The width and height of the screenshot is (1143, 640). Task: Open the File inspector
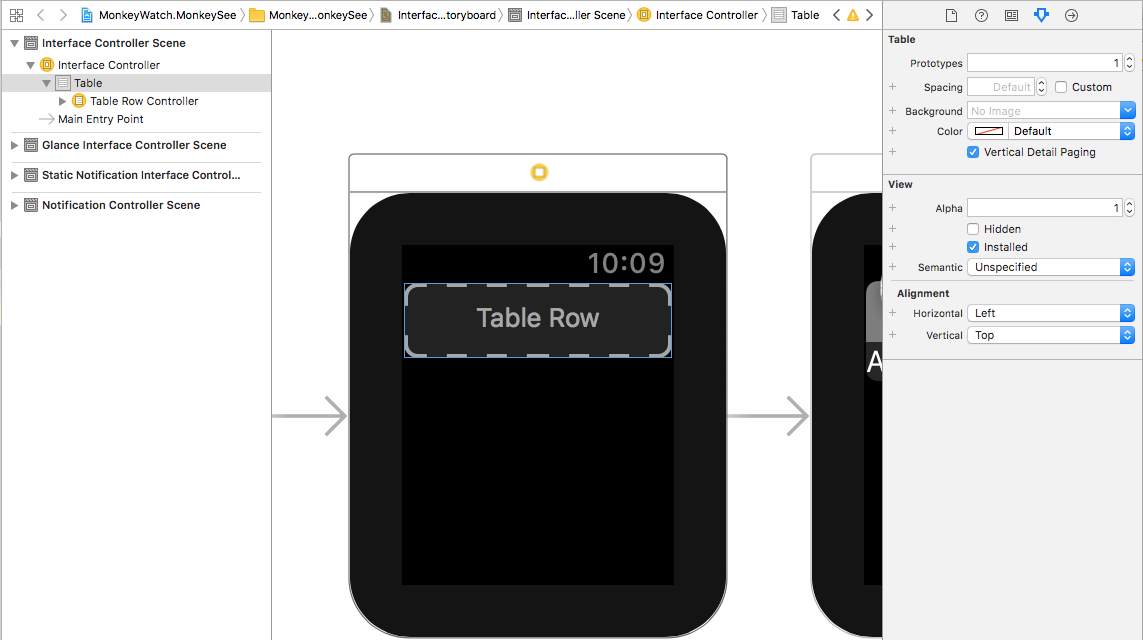(x=951, y=15)
